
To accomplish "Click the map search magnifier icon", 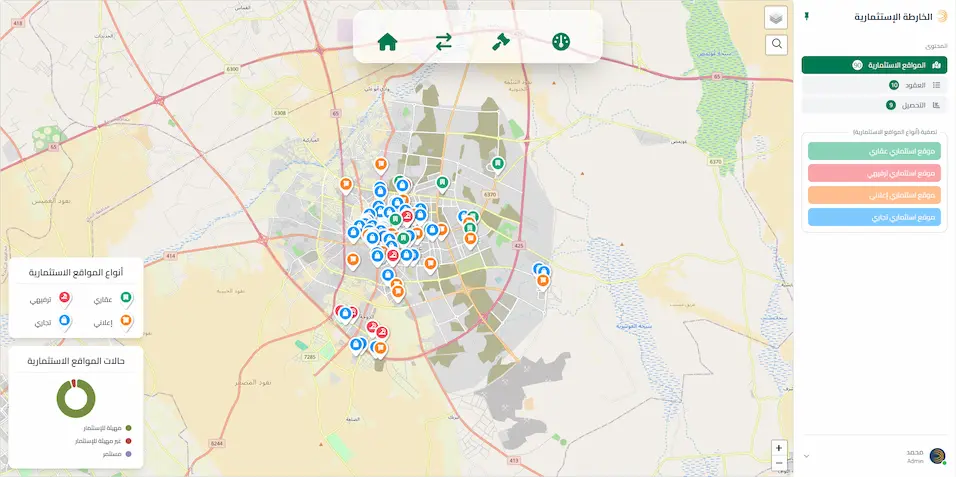I will pos(776,45).
